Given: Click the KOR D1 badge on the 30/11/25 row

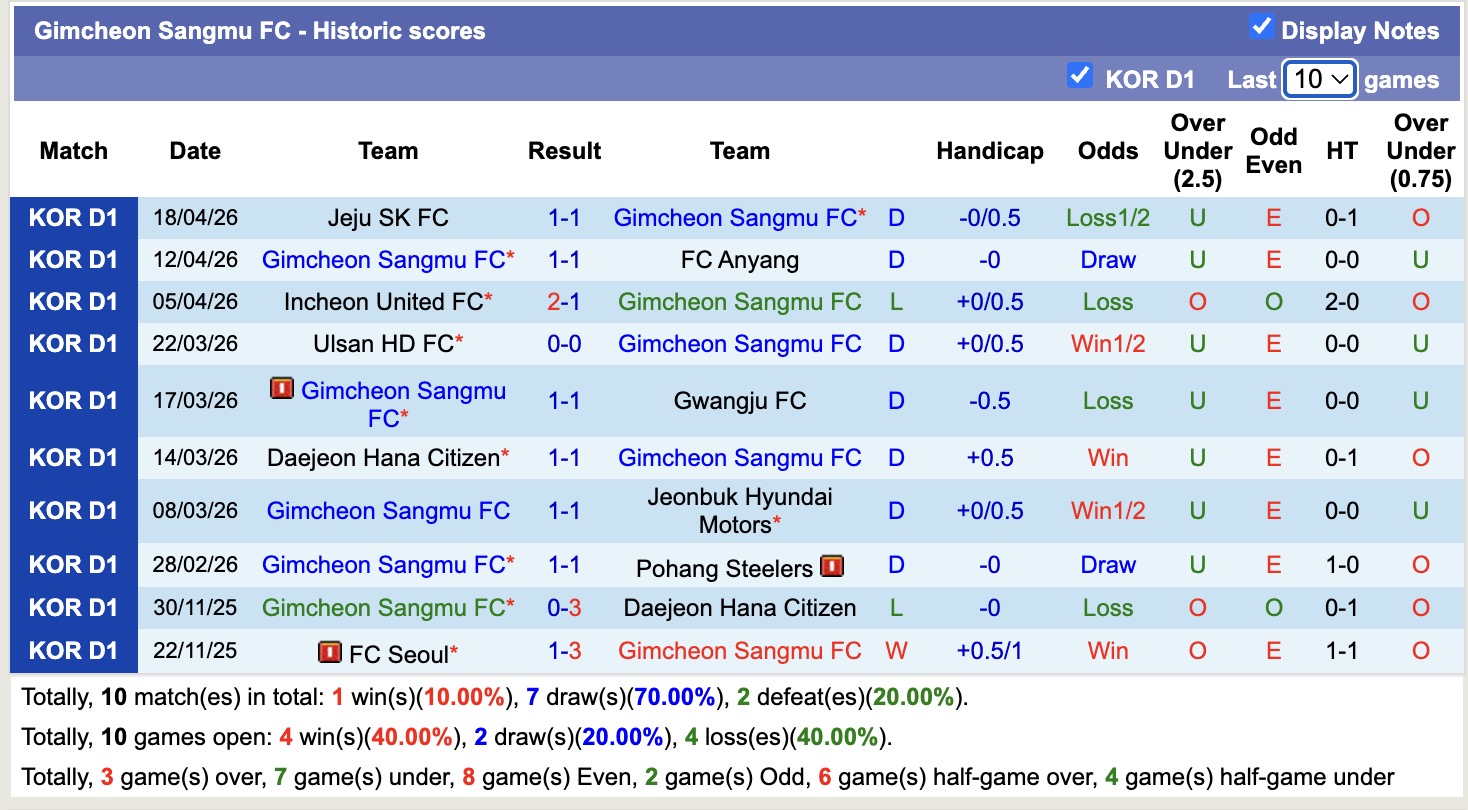Looking at the screenshot, I should tap(74, 607).
